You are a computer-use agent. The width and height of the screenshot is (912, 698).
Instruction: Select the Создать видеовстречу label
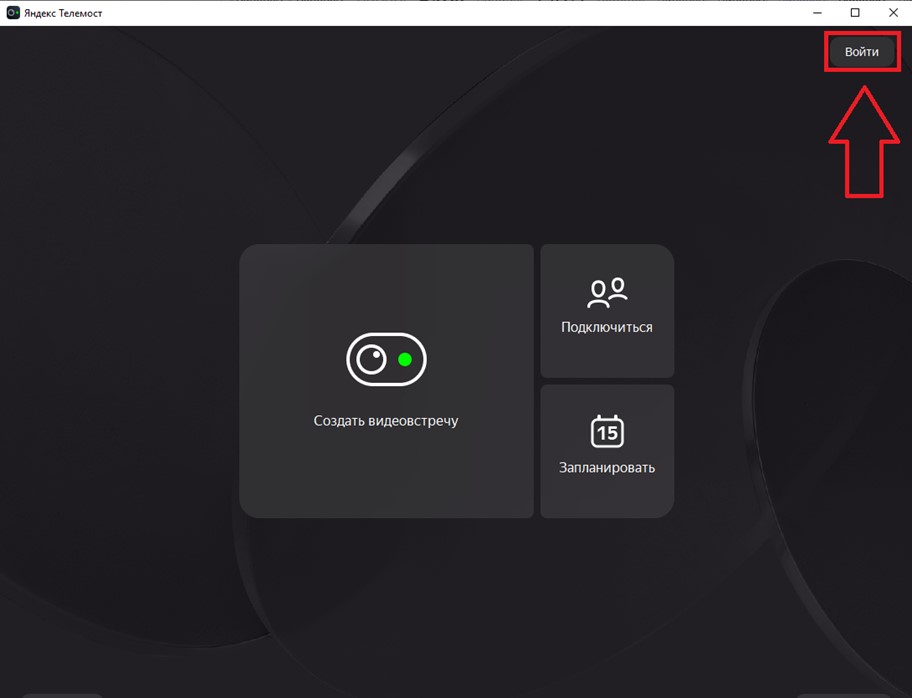click(386, 421)
